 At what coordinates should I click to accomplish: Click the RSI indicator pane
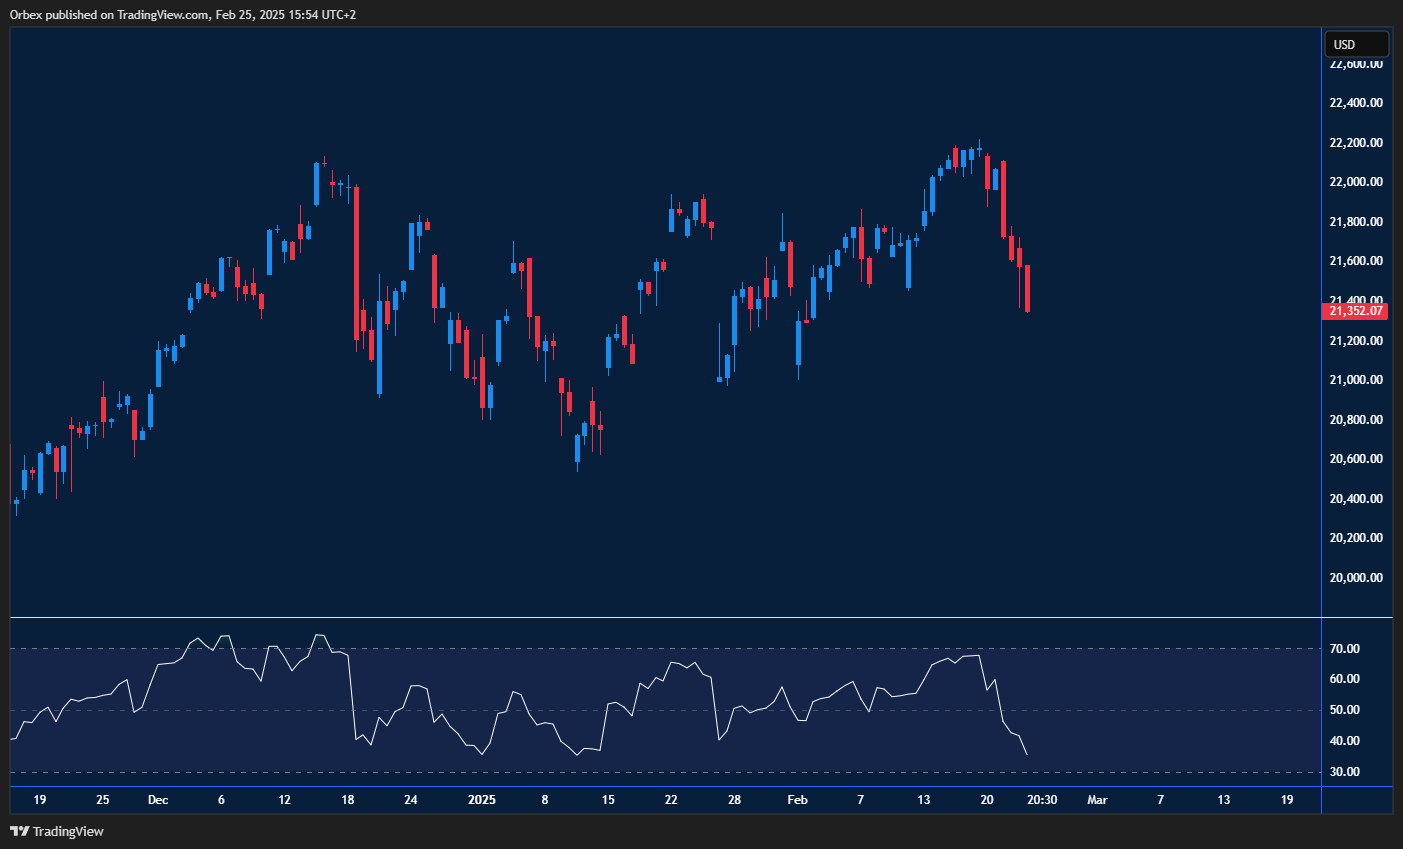[660, 700]
